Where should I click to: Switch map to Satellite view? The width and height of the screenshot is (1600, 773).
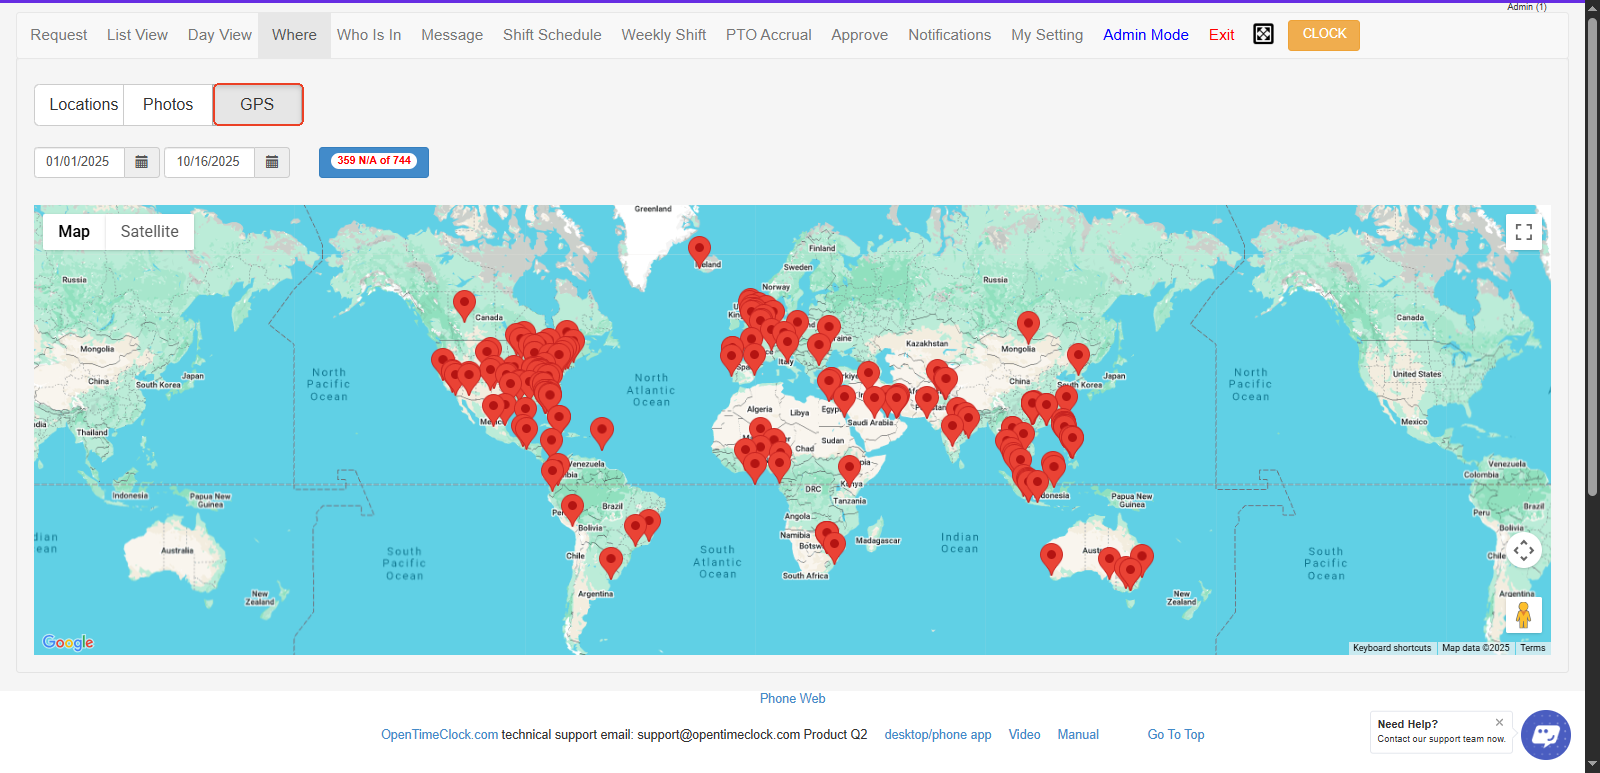click(149, 232)
